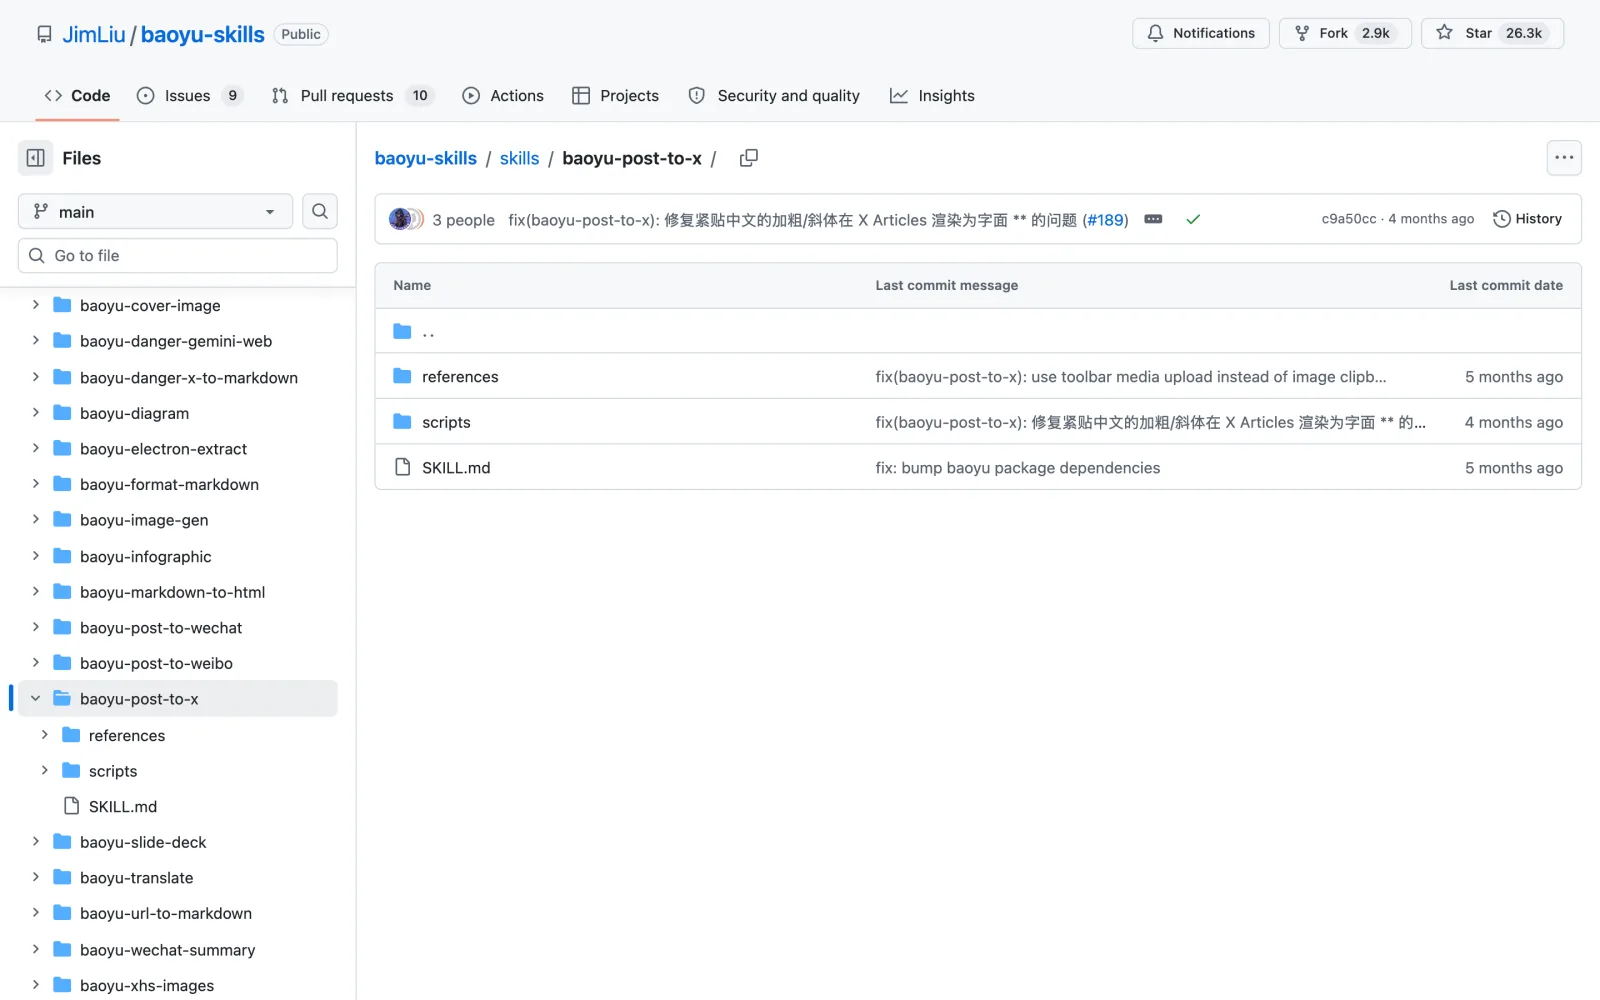Open SKILL.md in the file table
The height and width of the screenshot is (1000, 1600).
click(x=456, y=468)
